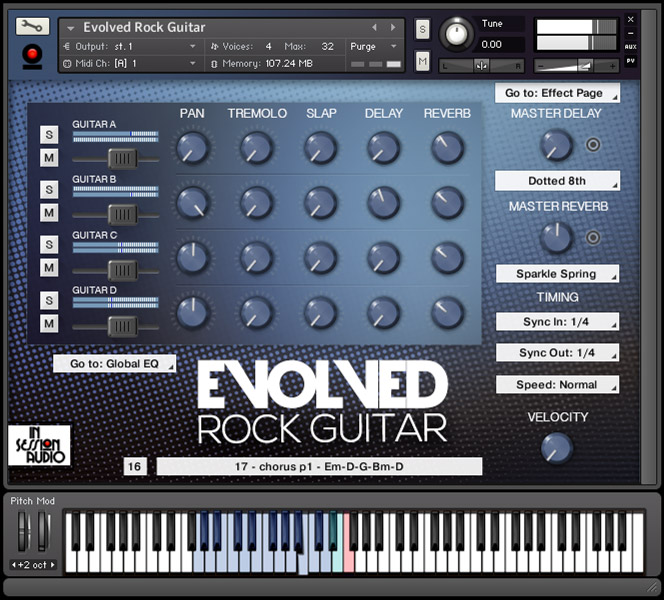Click the Guitar A Delay knob
This screenshot has width=664, height=600.
(x=384, y=147)
